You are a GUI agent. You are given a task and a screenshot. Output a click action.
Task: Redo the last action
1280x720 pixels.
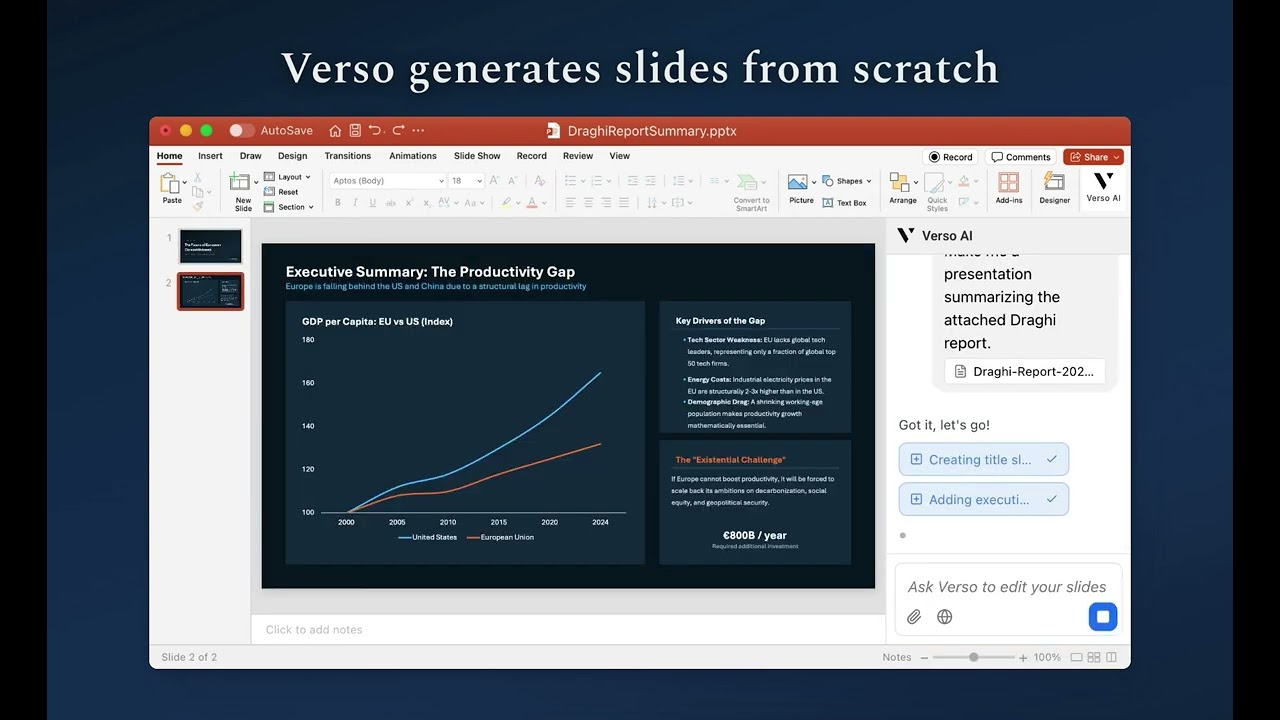(x=398, y=130)
